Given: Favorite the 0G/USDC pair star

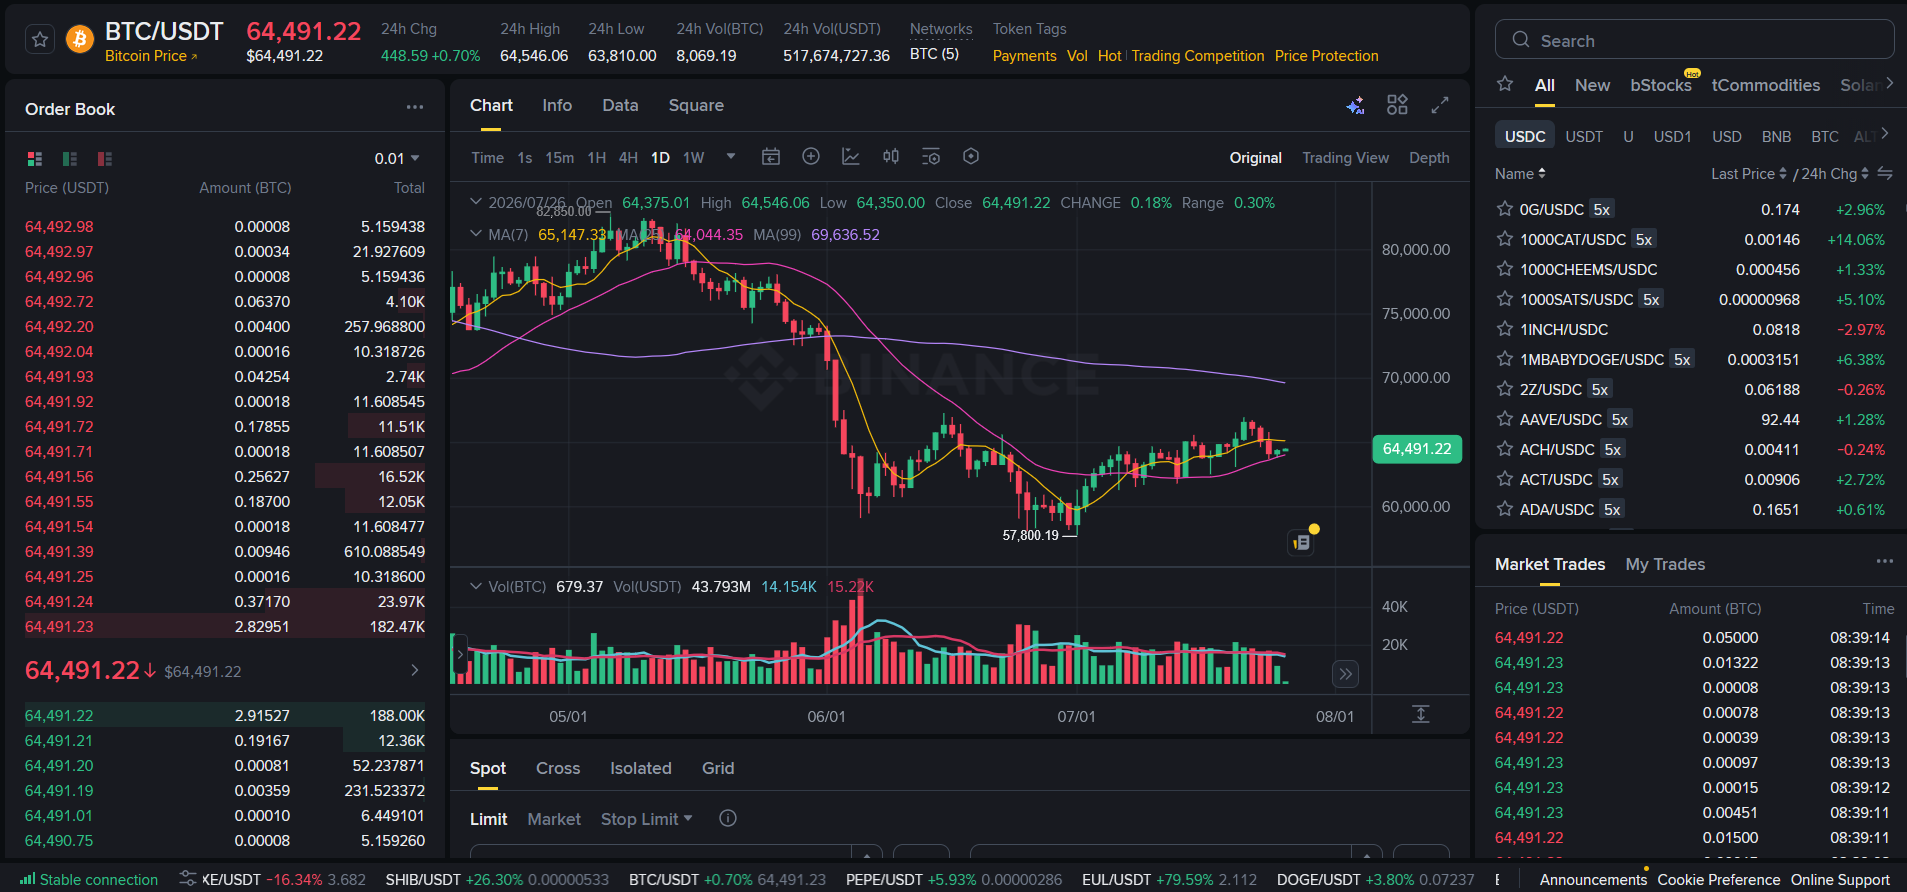Looking at the screenshot, I should point(1504,209).
